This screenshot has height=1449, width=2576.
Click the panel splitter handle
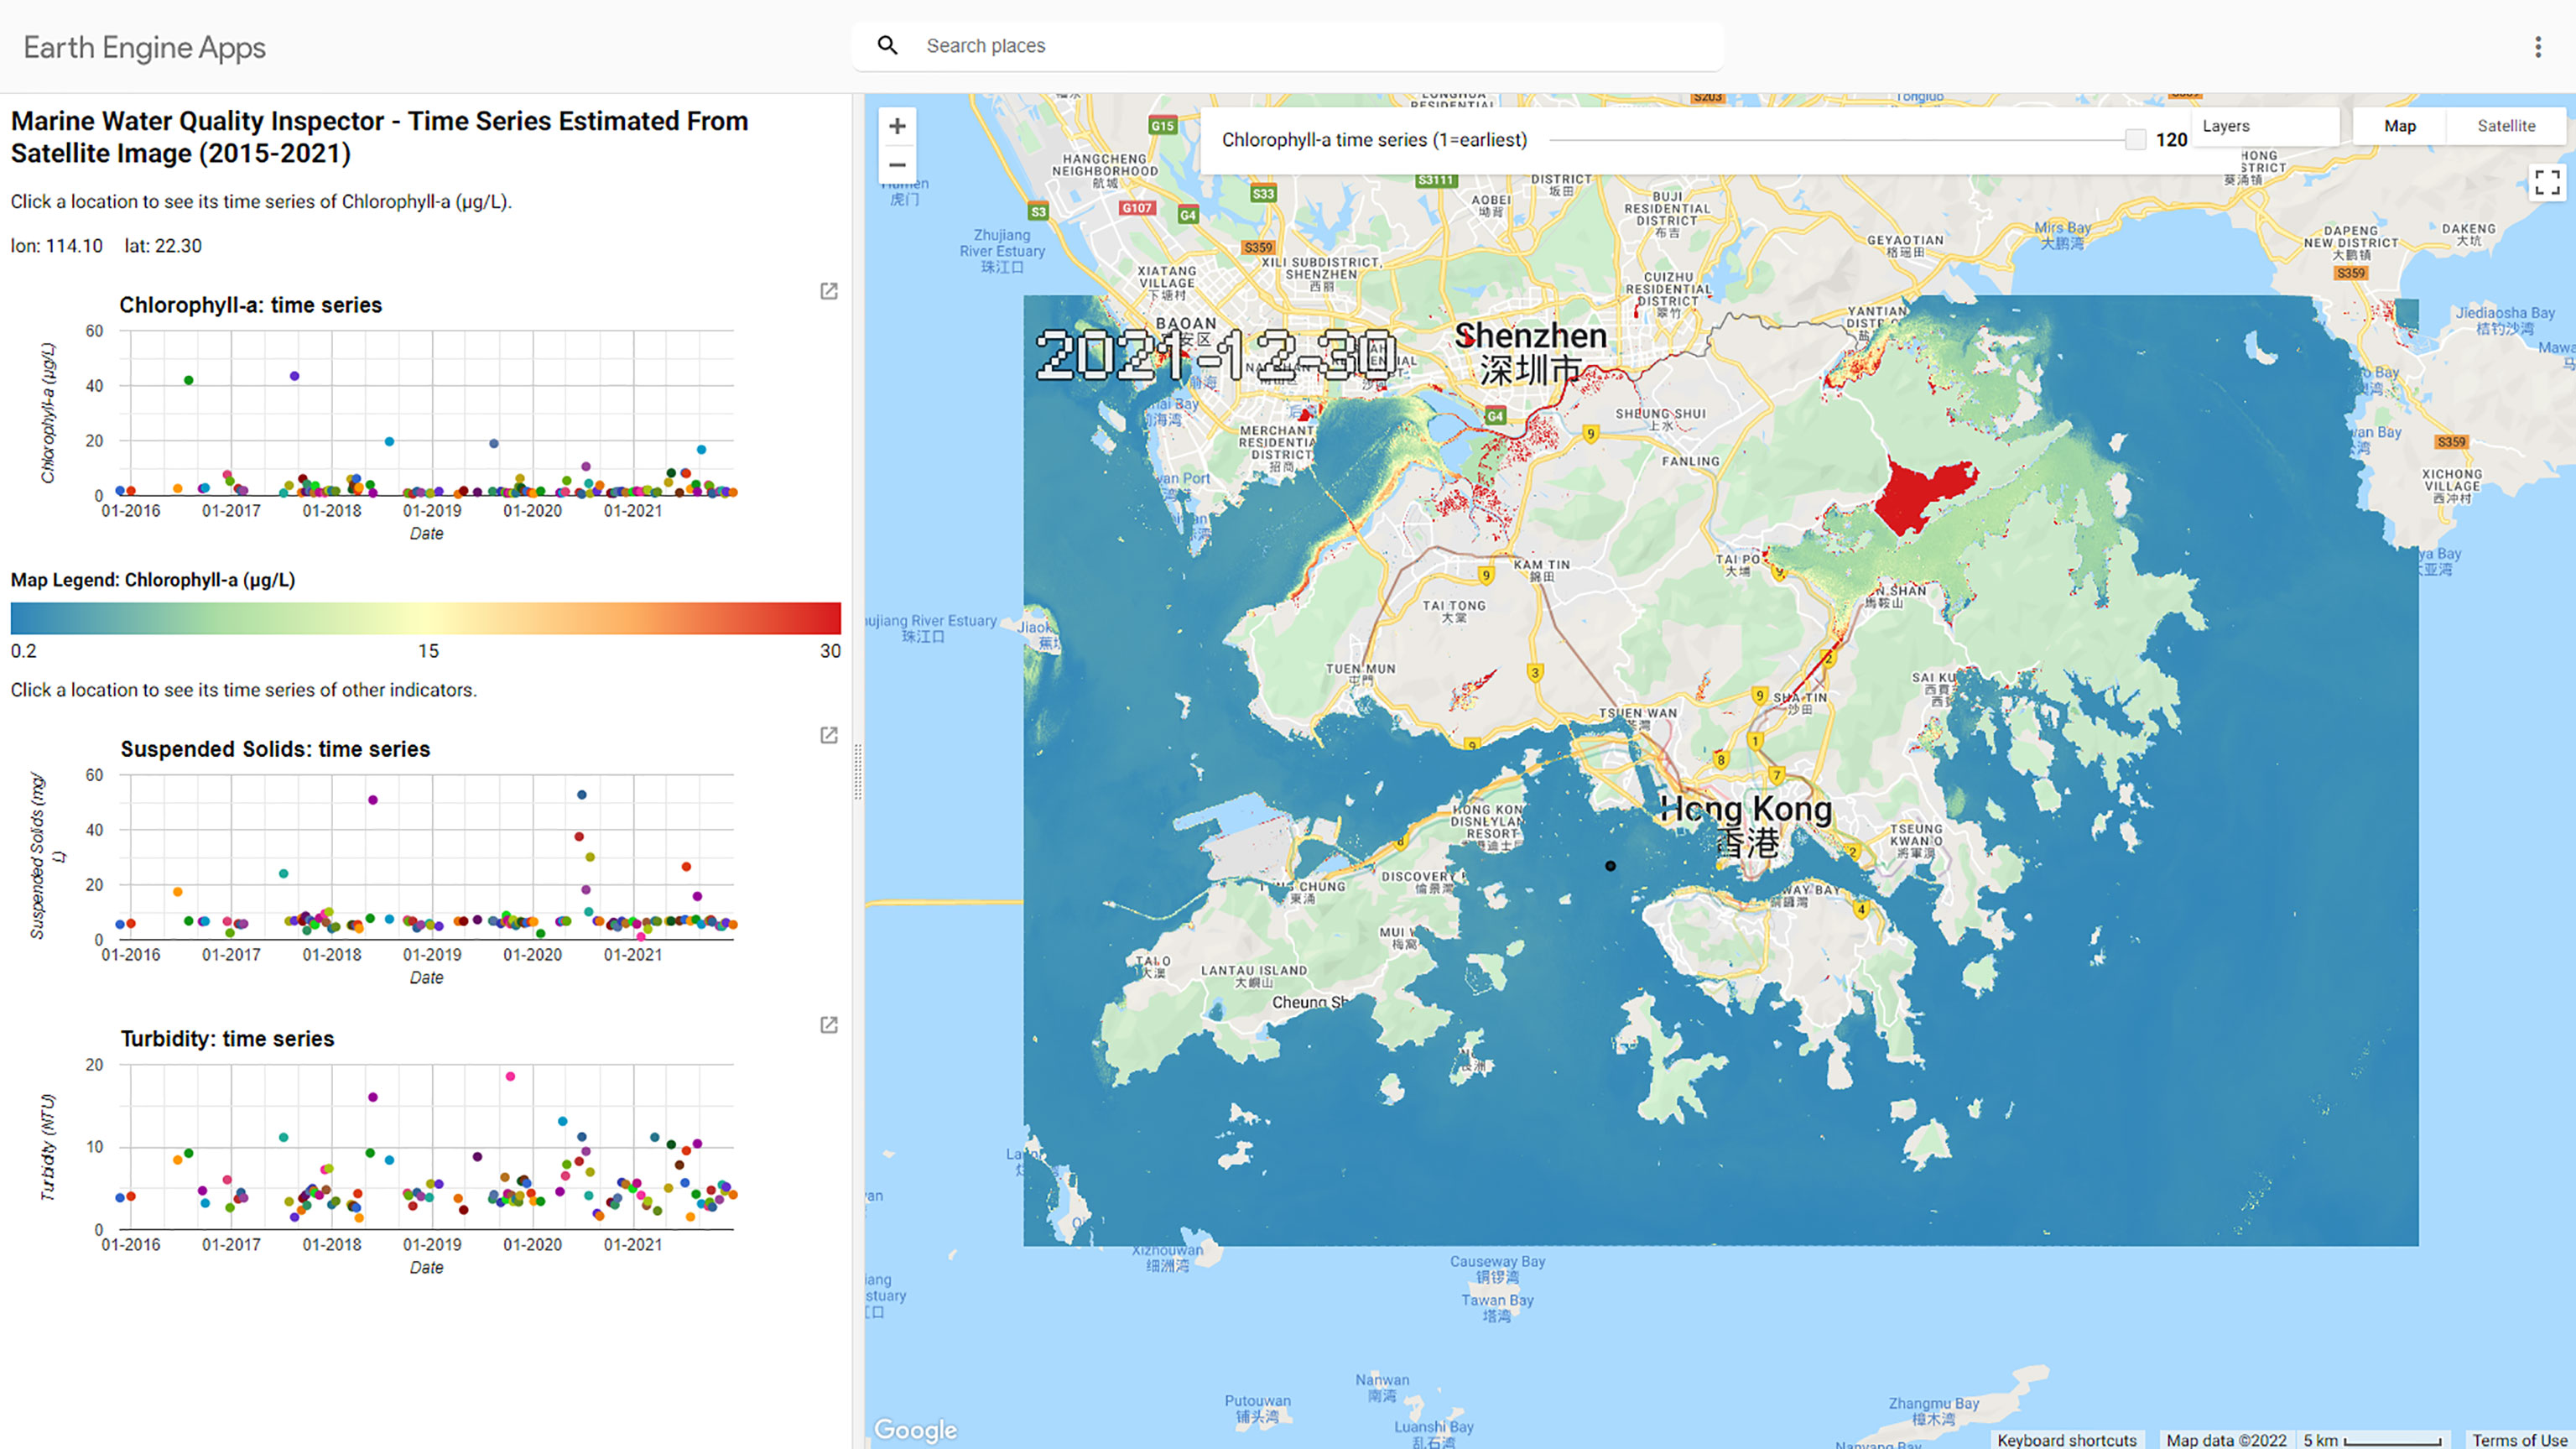tap(857, 771)
